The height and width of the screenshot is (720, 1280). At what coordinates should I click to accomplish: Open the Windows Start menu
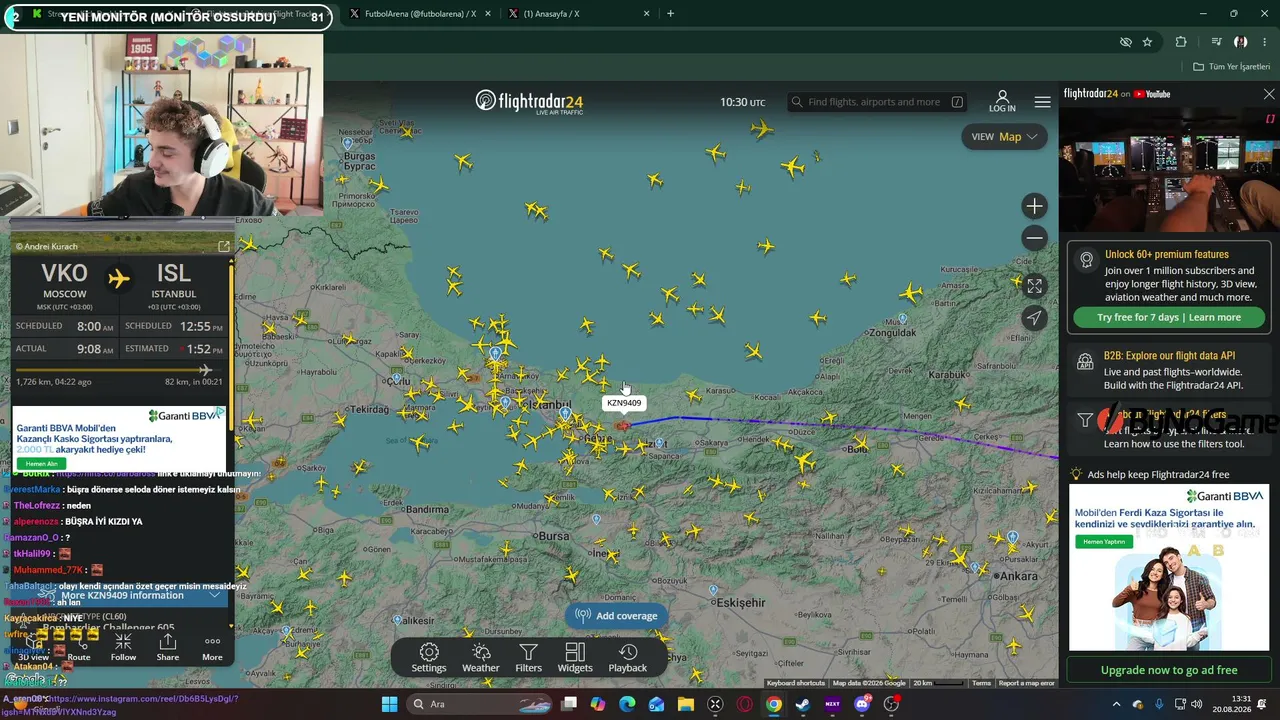pyautogui.click(x=390, y=704)
